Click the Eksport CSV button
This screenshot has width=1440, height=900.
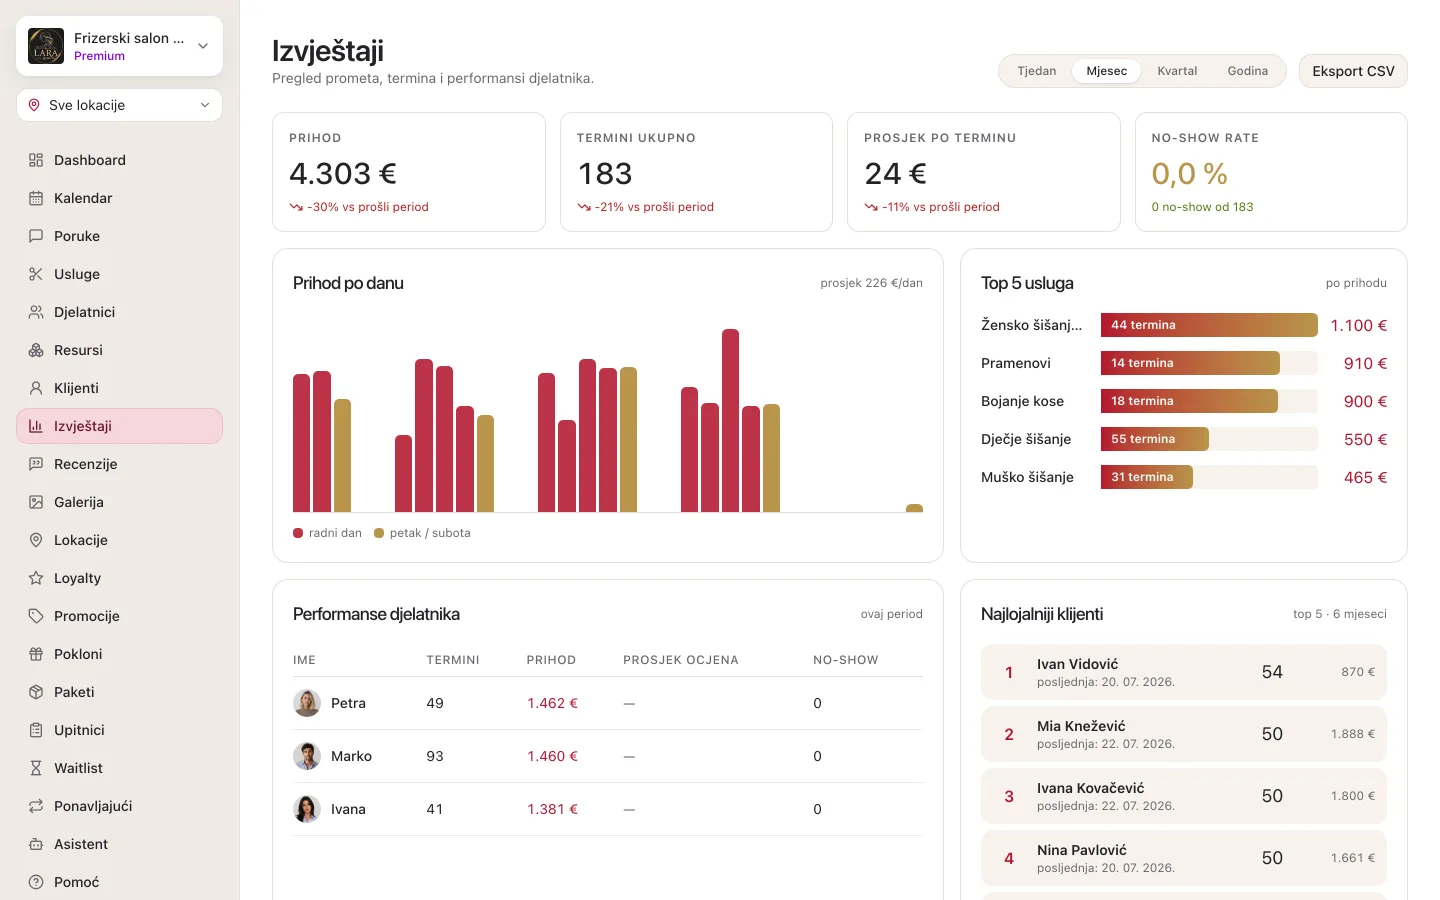pos(1353,71)
